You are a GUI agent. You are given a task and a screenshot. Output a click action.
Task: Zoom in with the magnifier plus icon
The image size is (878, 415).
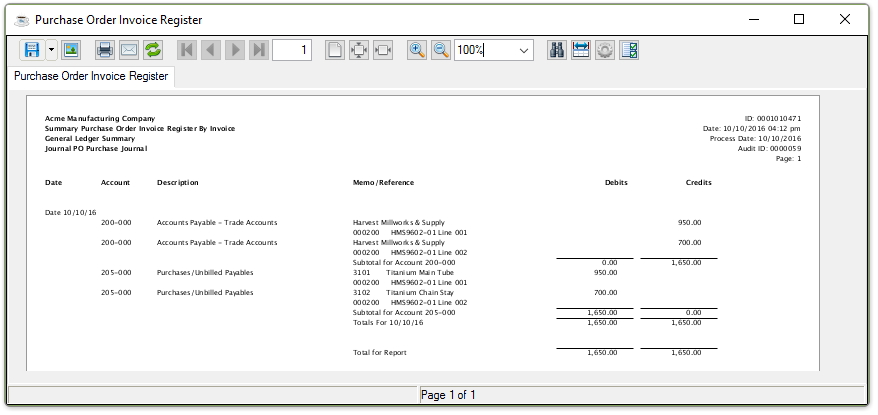(x=417, y=50)
